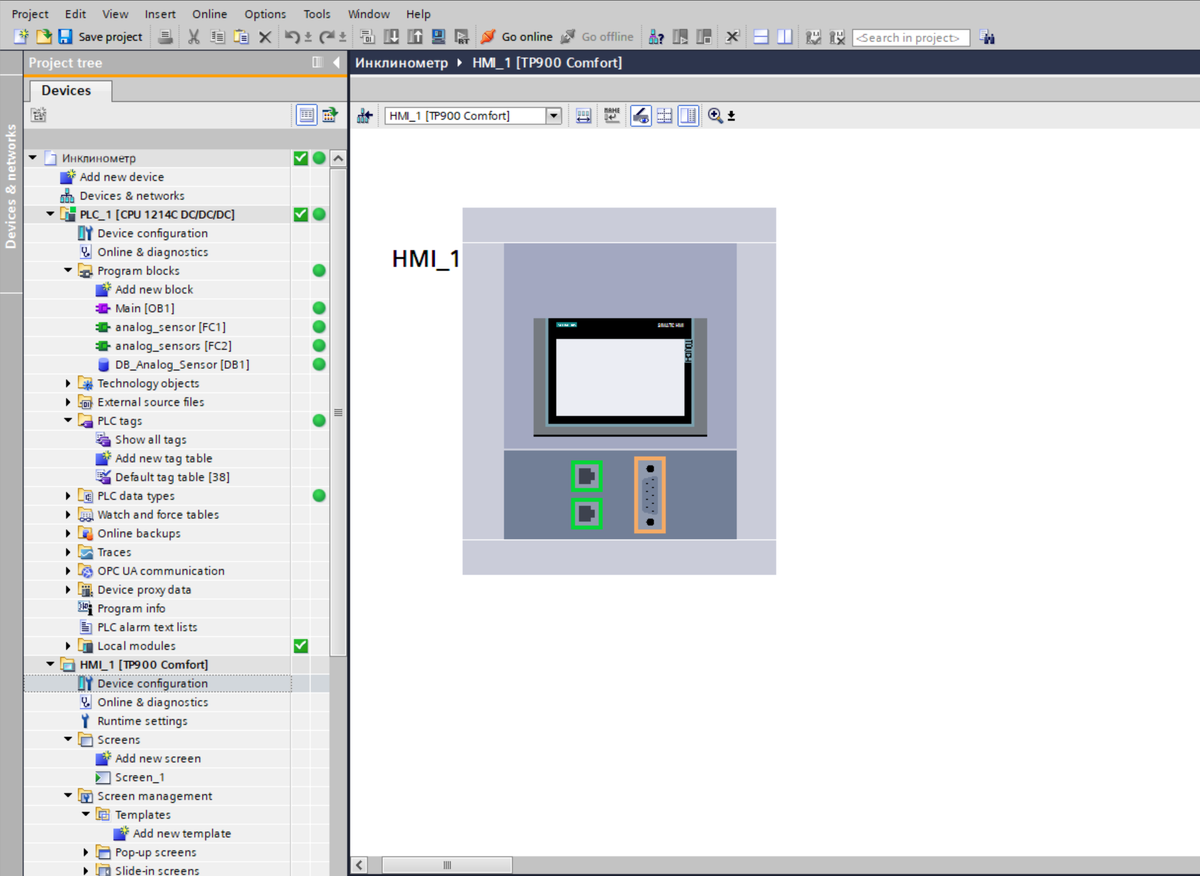
Task: Open the Options menu
Action: pyautogui.click(x=265, y=14)
